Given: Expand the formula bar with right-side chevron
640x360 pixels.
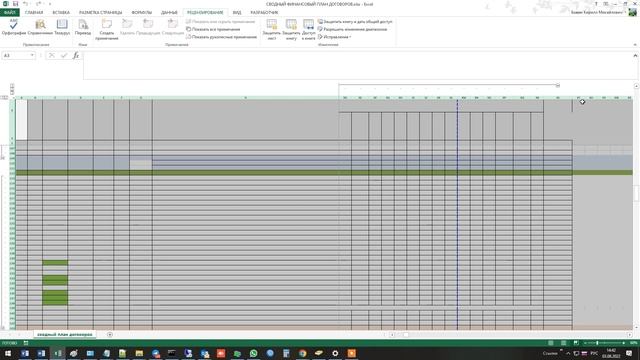Looking at the screenshot, I should click(635, 56).
